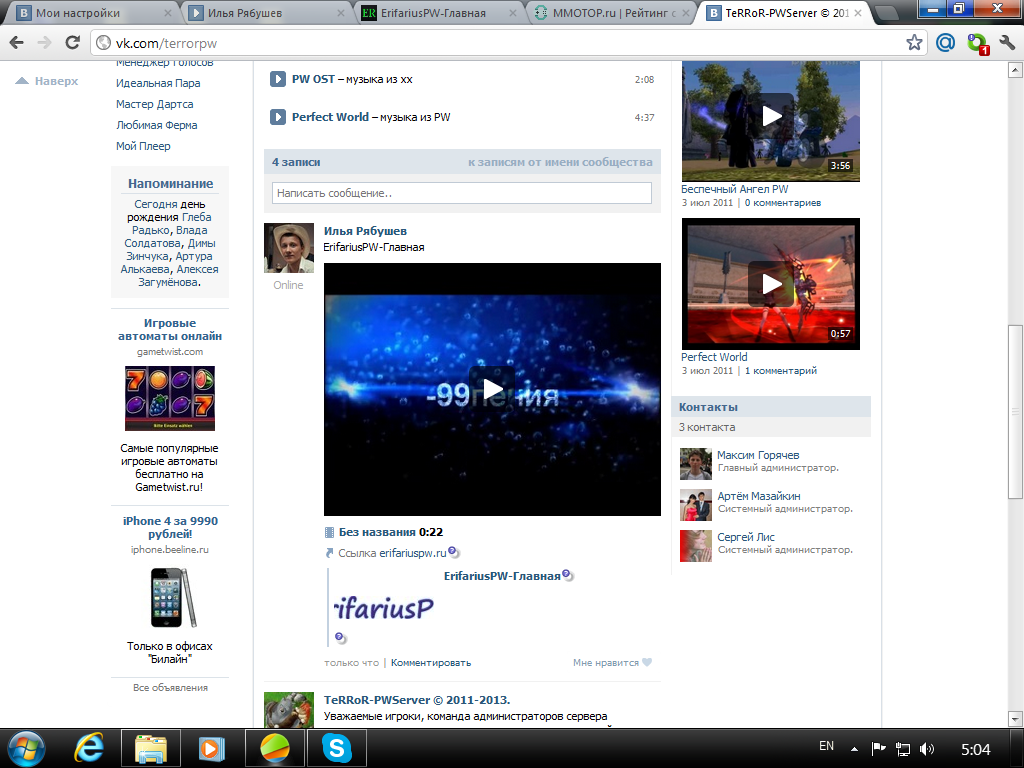Click the 4 записи wall header

pos(296,162)
